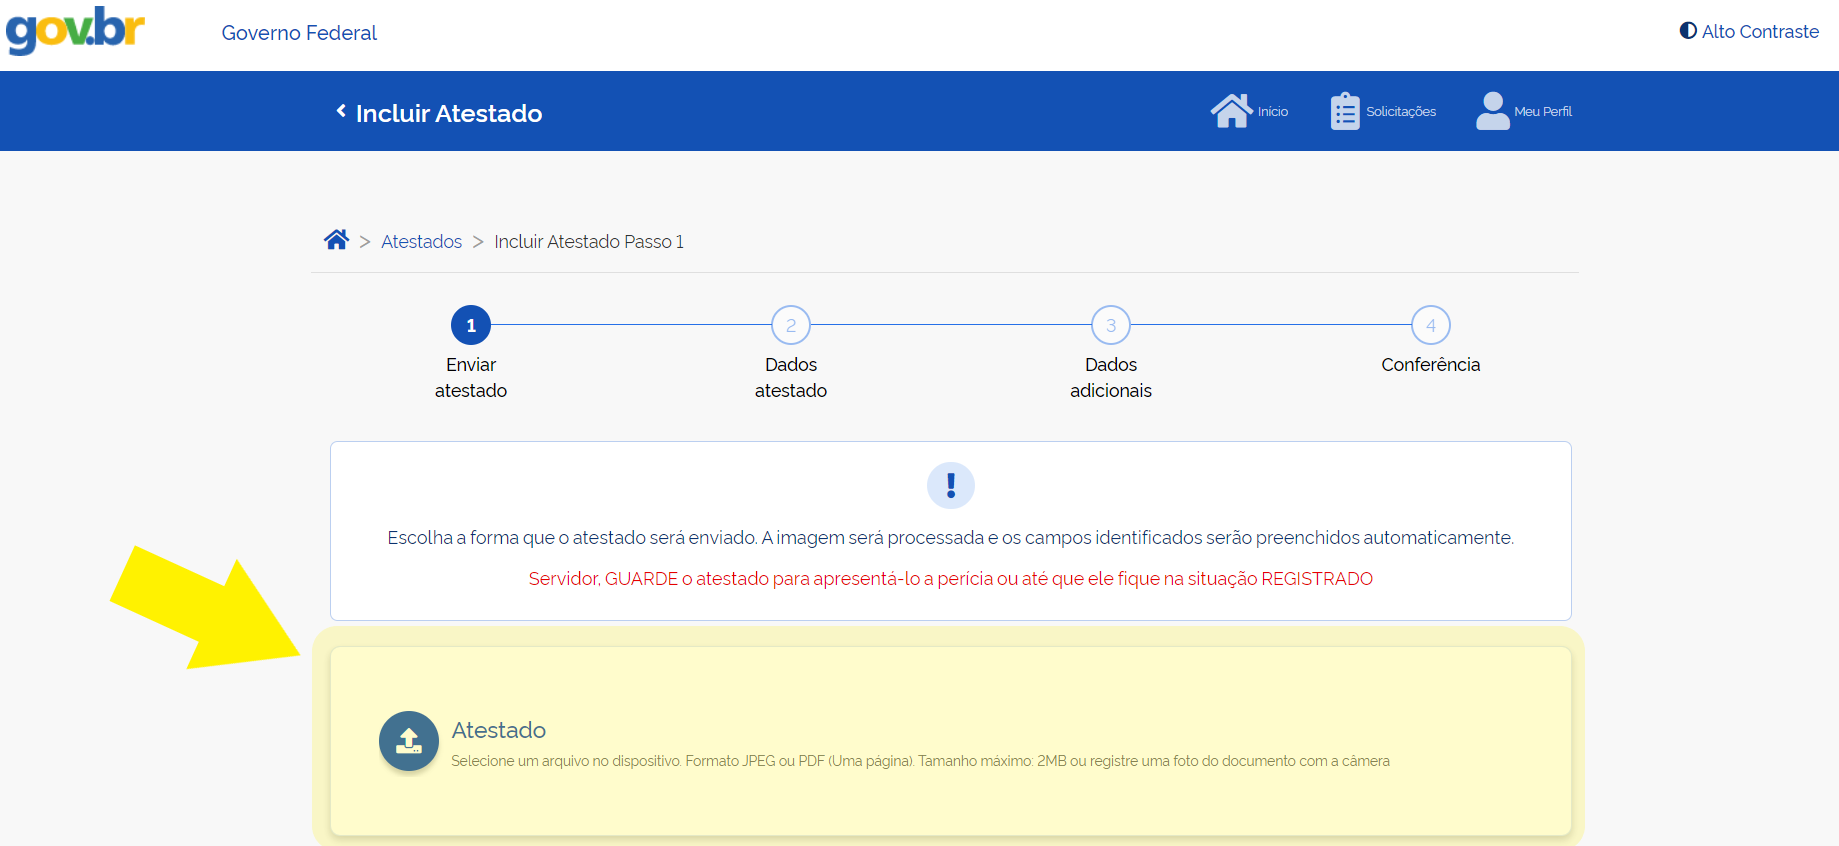Screen dimensions: 1839x846
Task: Click the Atestado upload icon
Action: (x=409, y=741)
